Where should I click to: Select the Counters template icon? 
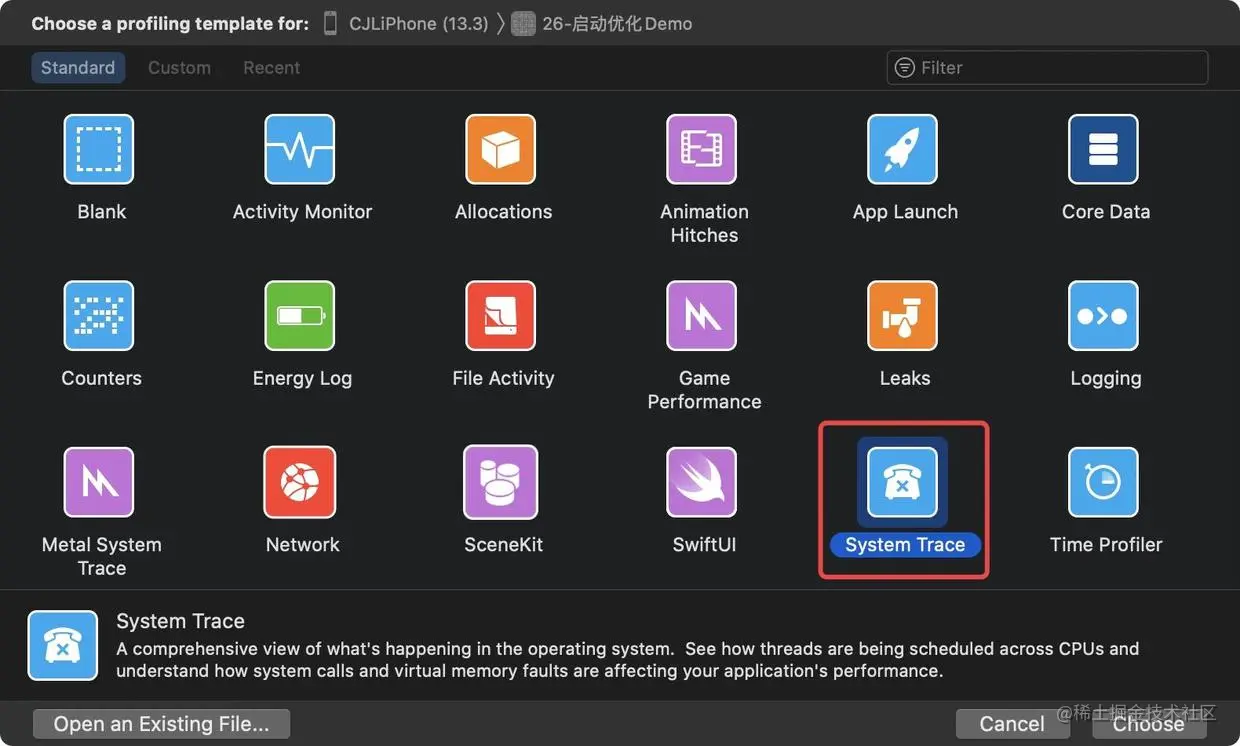pyautogui.click(x=99, y=316)
